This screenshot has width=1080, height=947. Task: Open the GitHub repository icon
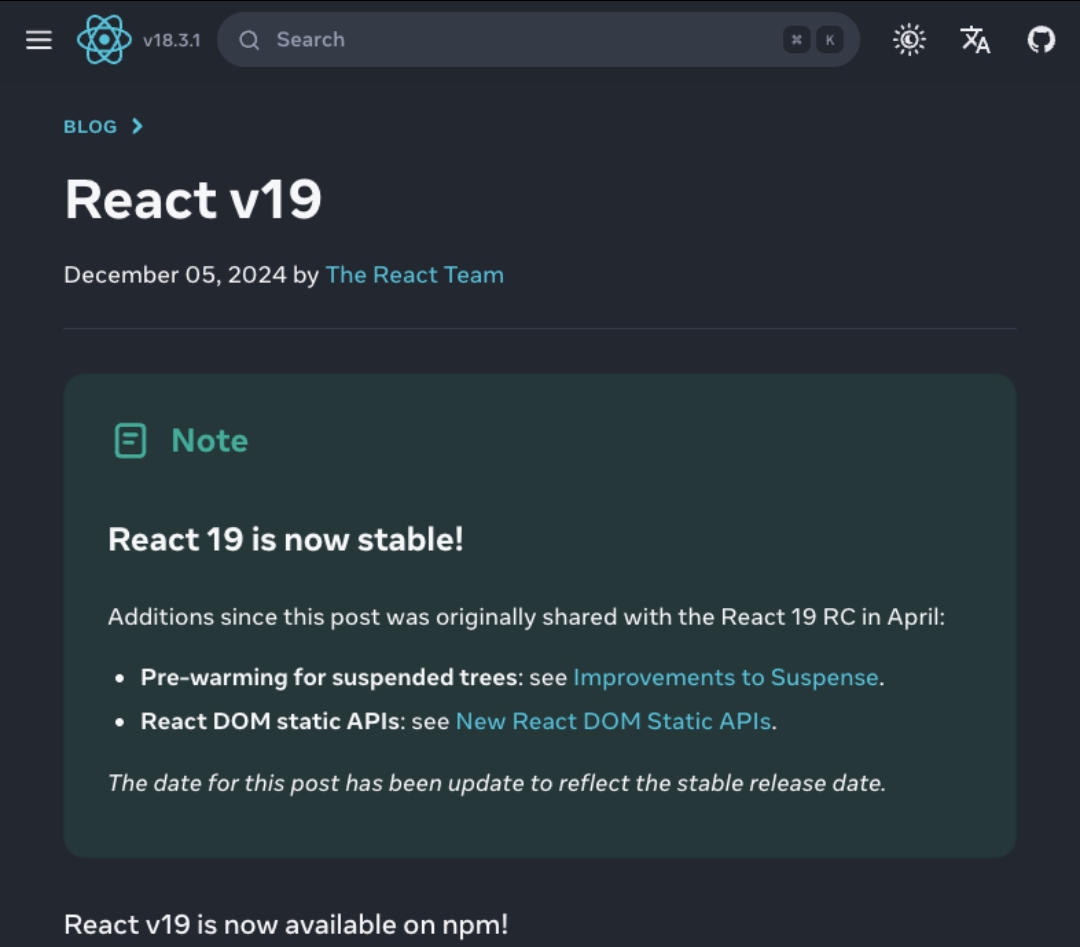[x=1041, y=40]
